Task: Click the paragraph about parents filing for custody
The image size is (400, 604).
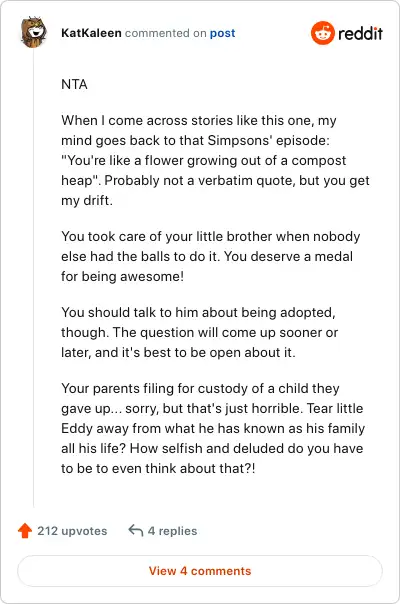Action: 213,428
